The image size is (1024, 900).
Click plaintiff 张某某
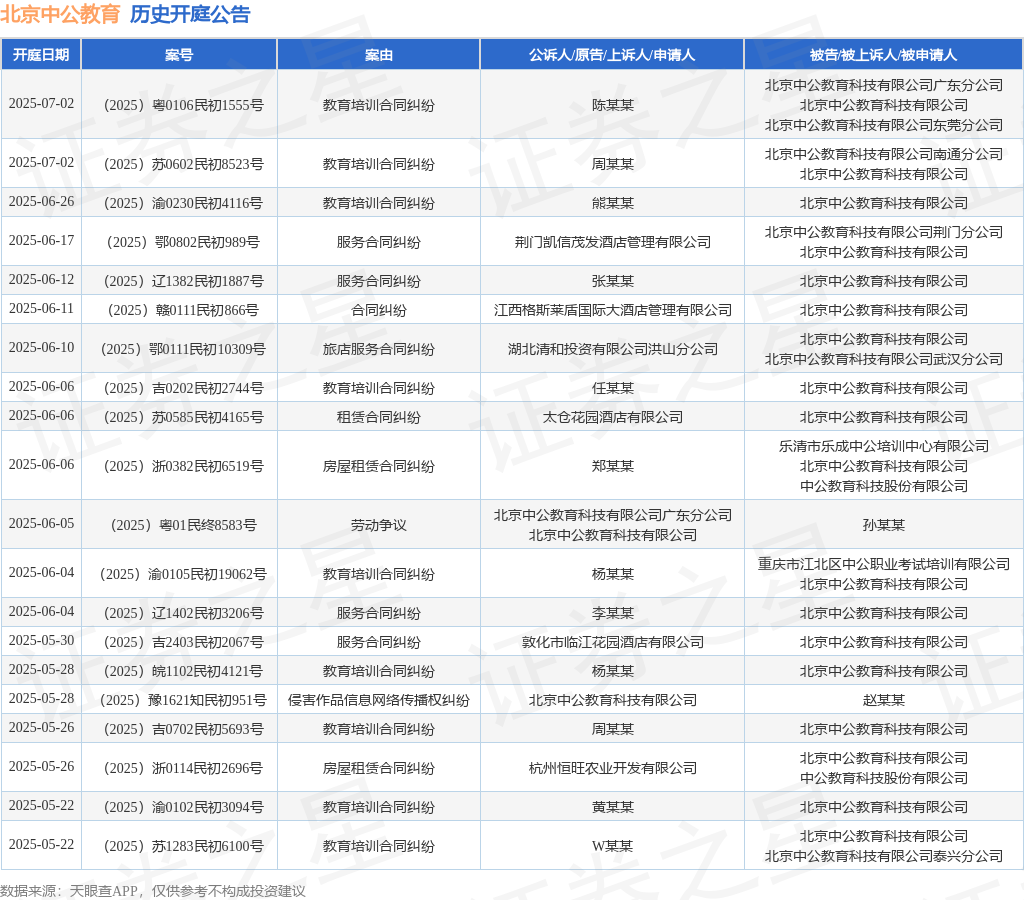tap(613, 281)
